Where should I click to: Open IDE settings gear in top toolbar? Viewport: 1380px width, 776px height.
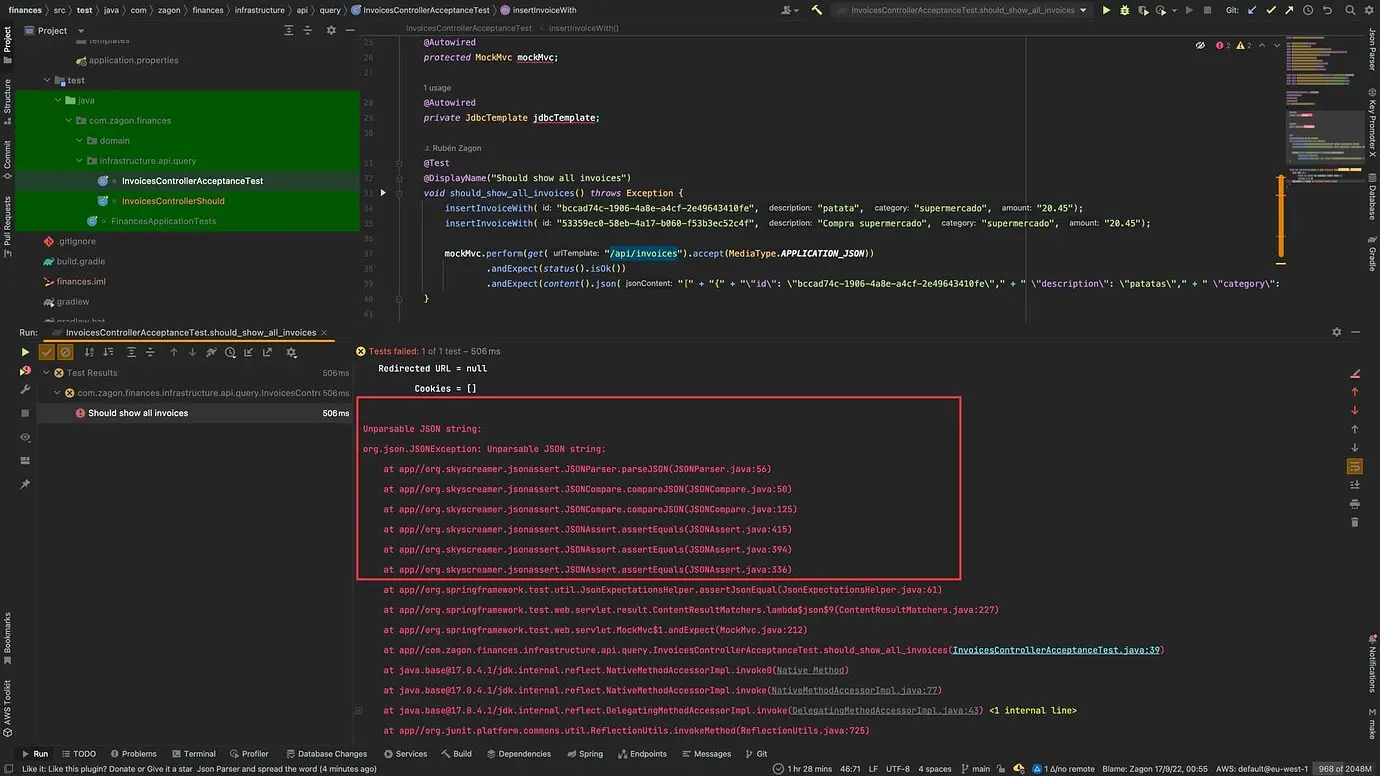(x=1371, y=10)
